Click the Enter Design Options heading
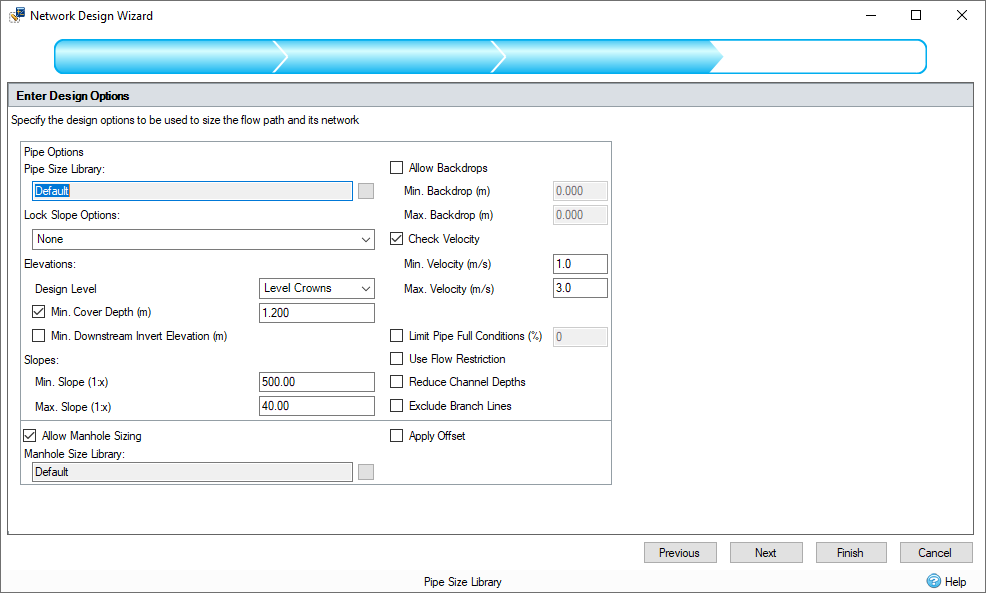Viewport: 986px width, 593px height. pyautogui.click(x=73, y=96)
